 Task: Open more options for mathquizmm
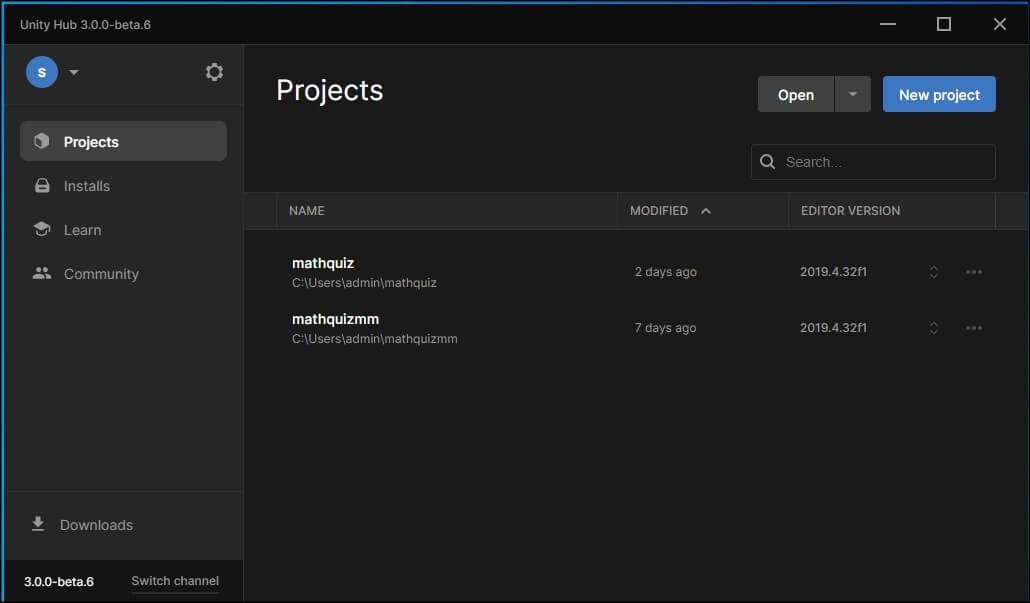pyautogui.click(x=974, y=328)
